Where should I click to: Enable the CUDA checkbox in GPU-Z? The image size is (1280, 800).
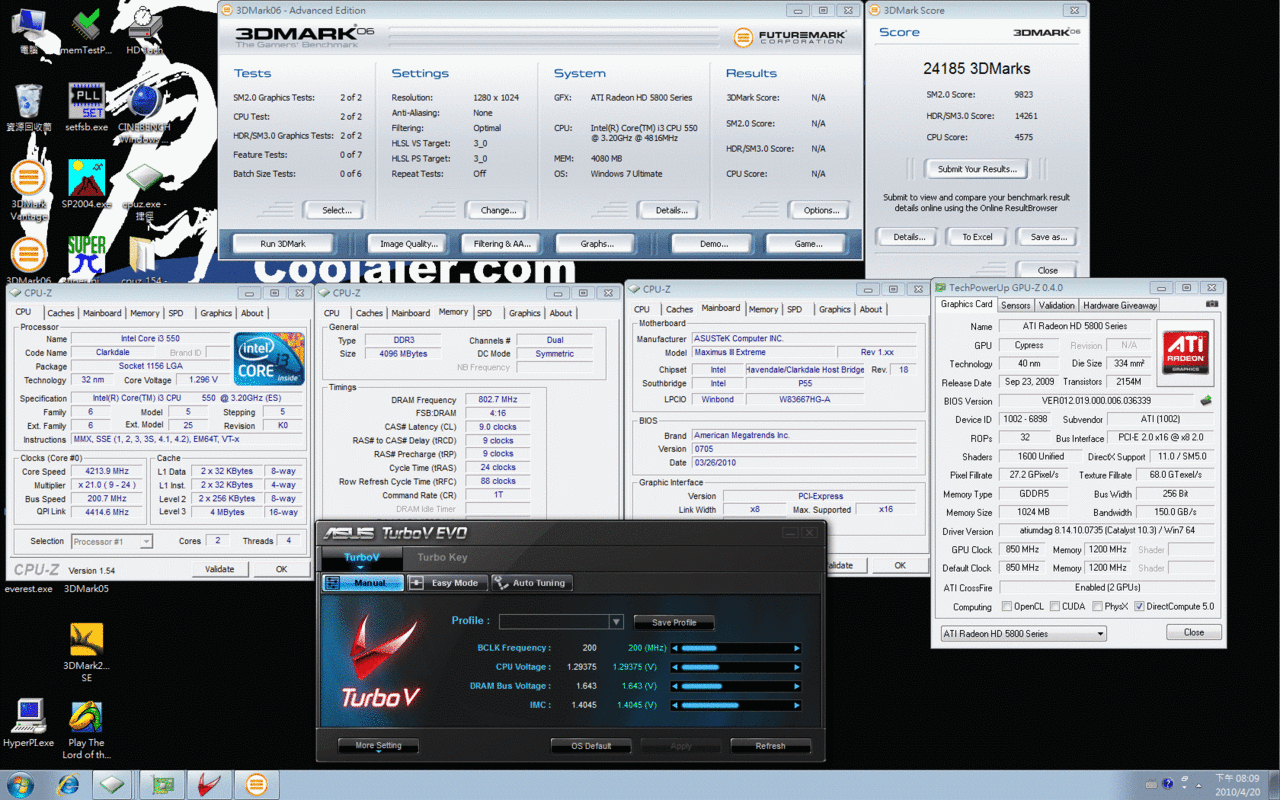click(x=1053, y=607)
